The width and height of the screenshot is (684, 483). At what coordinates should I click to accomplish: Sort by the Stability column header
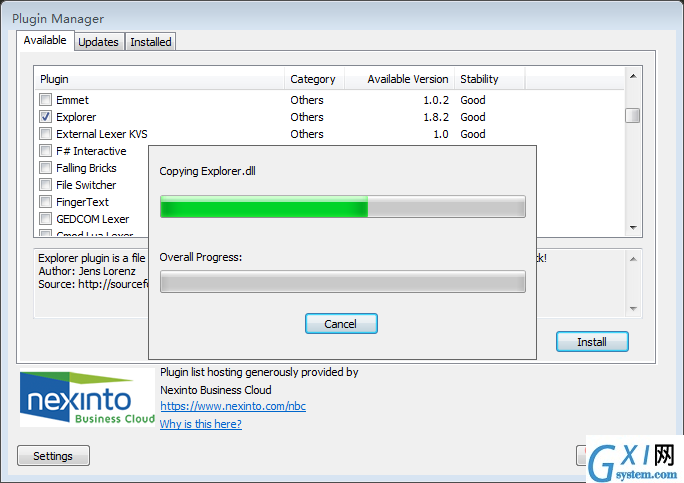[x=489, y=79]
